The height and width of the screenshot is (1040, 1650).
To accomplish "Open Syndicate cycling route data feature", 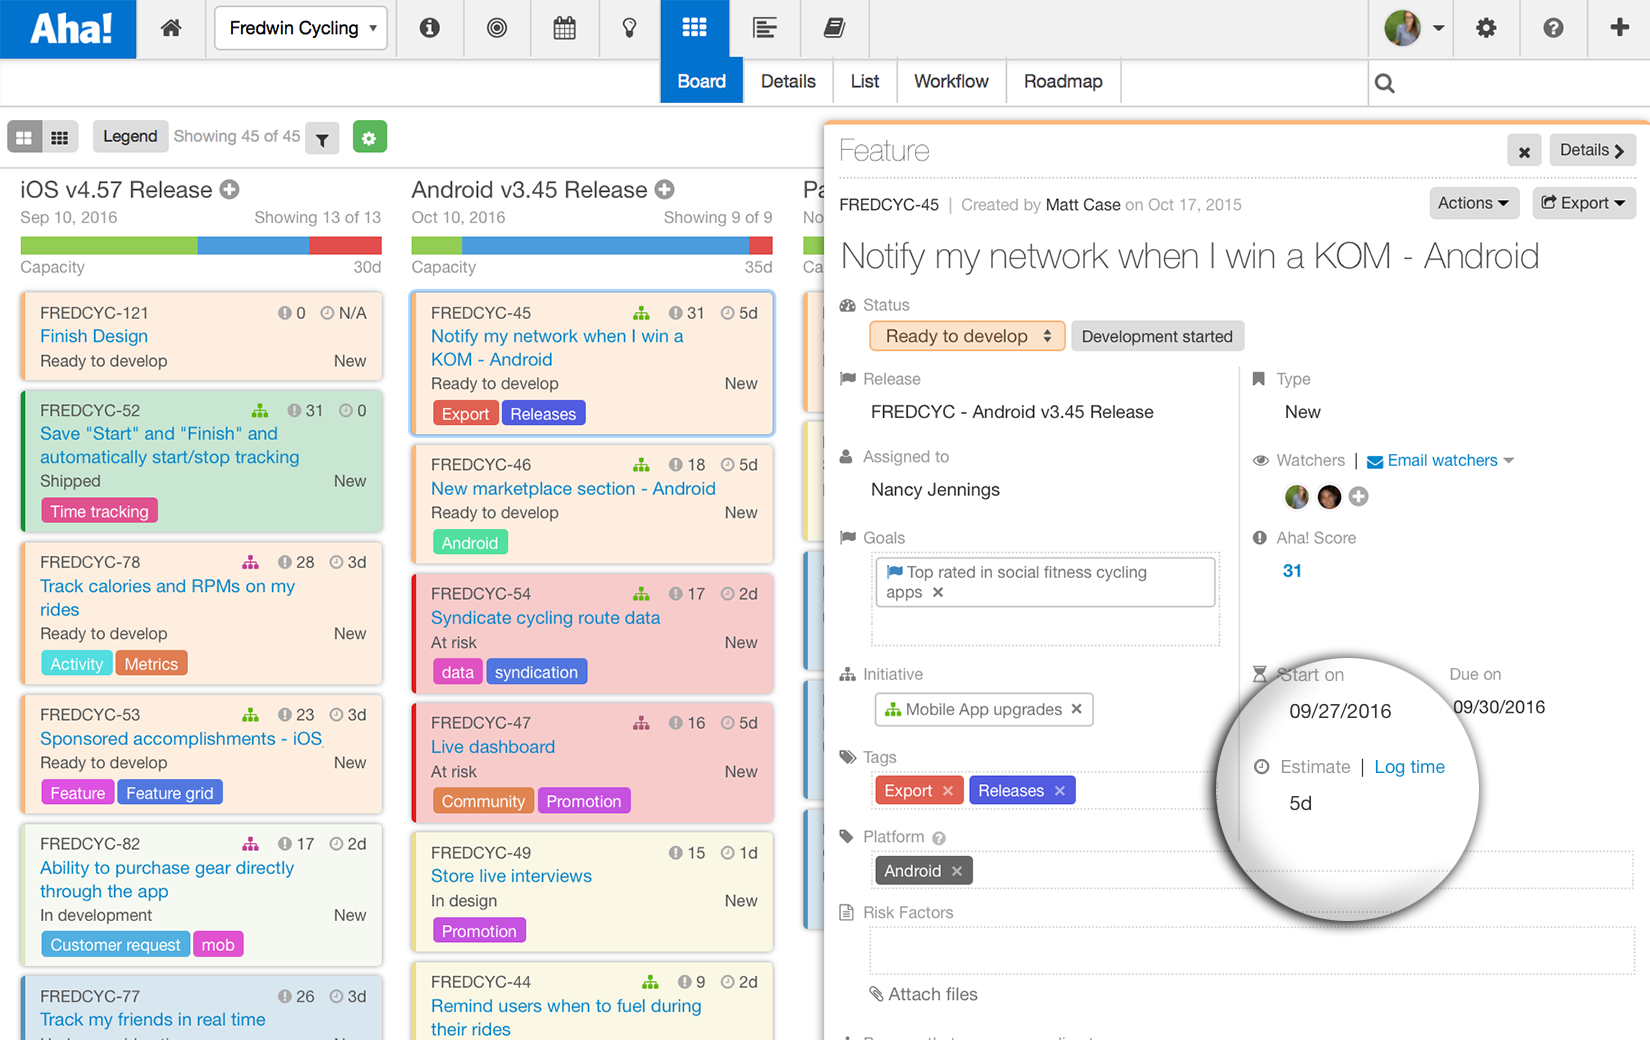I will [545, 618].
